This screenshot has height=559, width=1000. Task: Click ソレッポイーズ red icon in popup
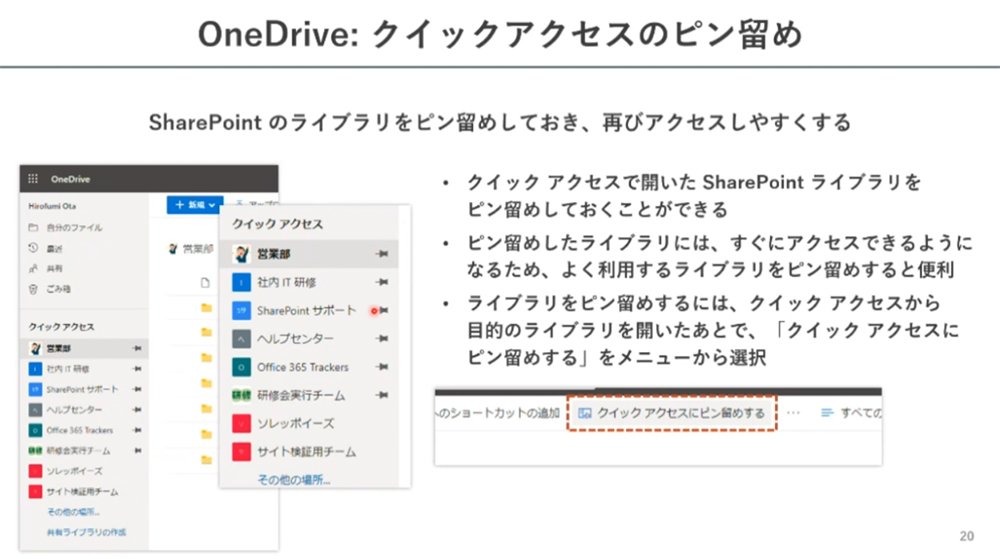tap(241, 423)
